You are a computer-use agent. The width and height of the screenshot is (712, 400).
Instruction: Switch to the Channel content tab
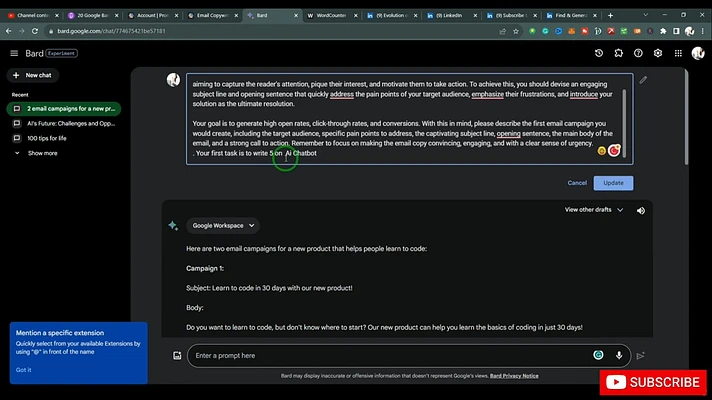[32, 15]
